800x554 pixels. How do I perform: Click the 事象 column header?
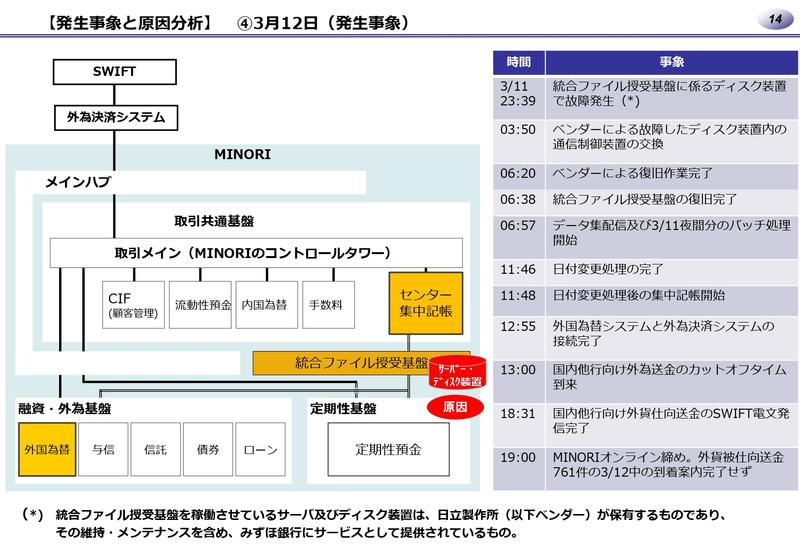(671, 62)
